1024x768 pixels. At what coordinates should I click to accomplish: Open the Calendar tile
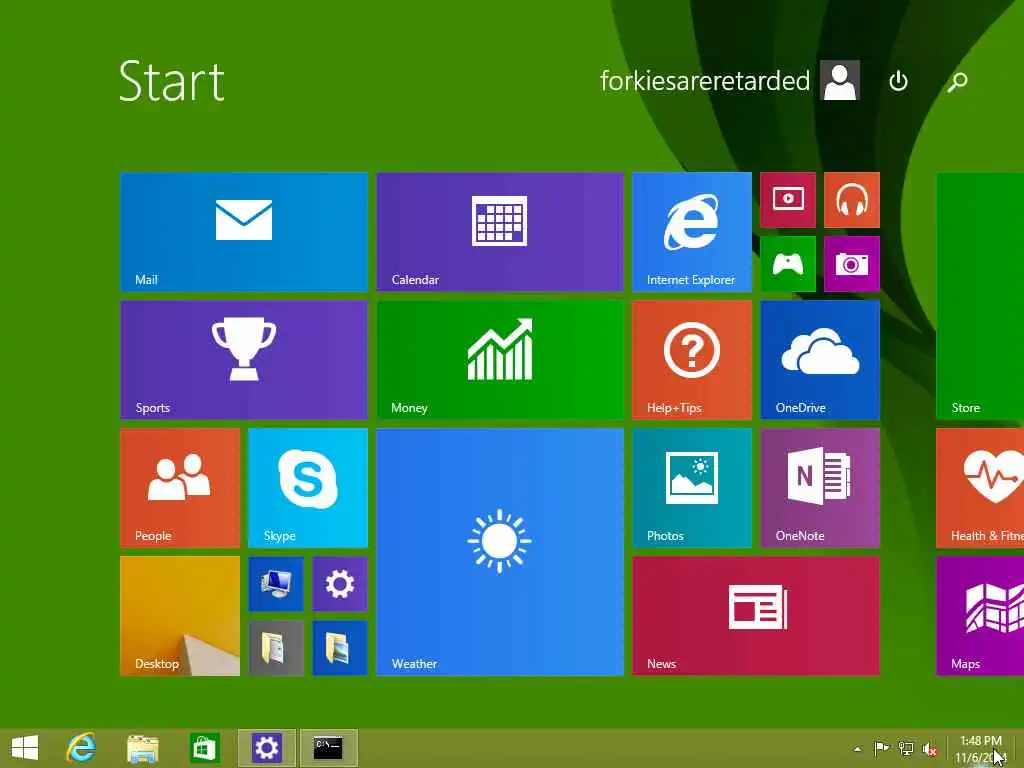(500, 232)
